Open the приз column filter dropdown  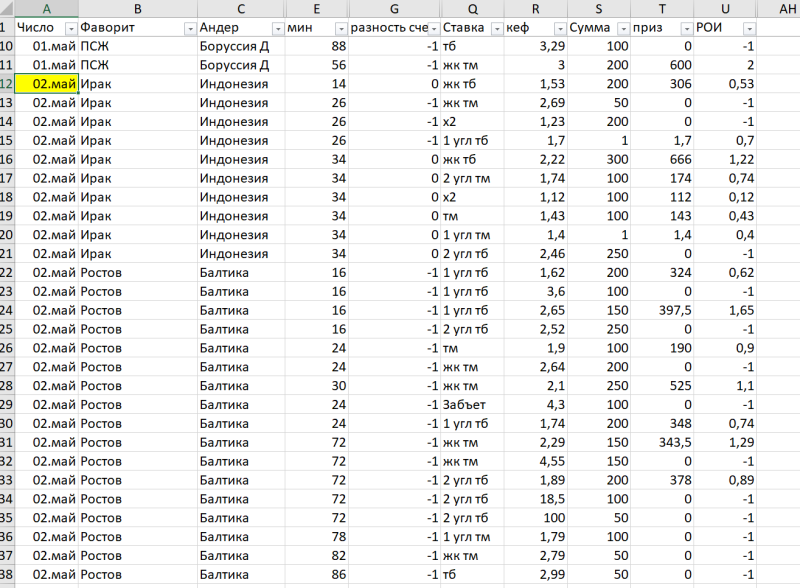point(686,29)
